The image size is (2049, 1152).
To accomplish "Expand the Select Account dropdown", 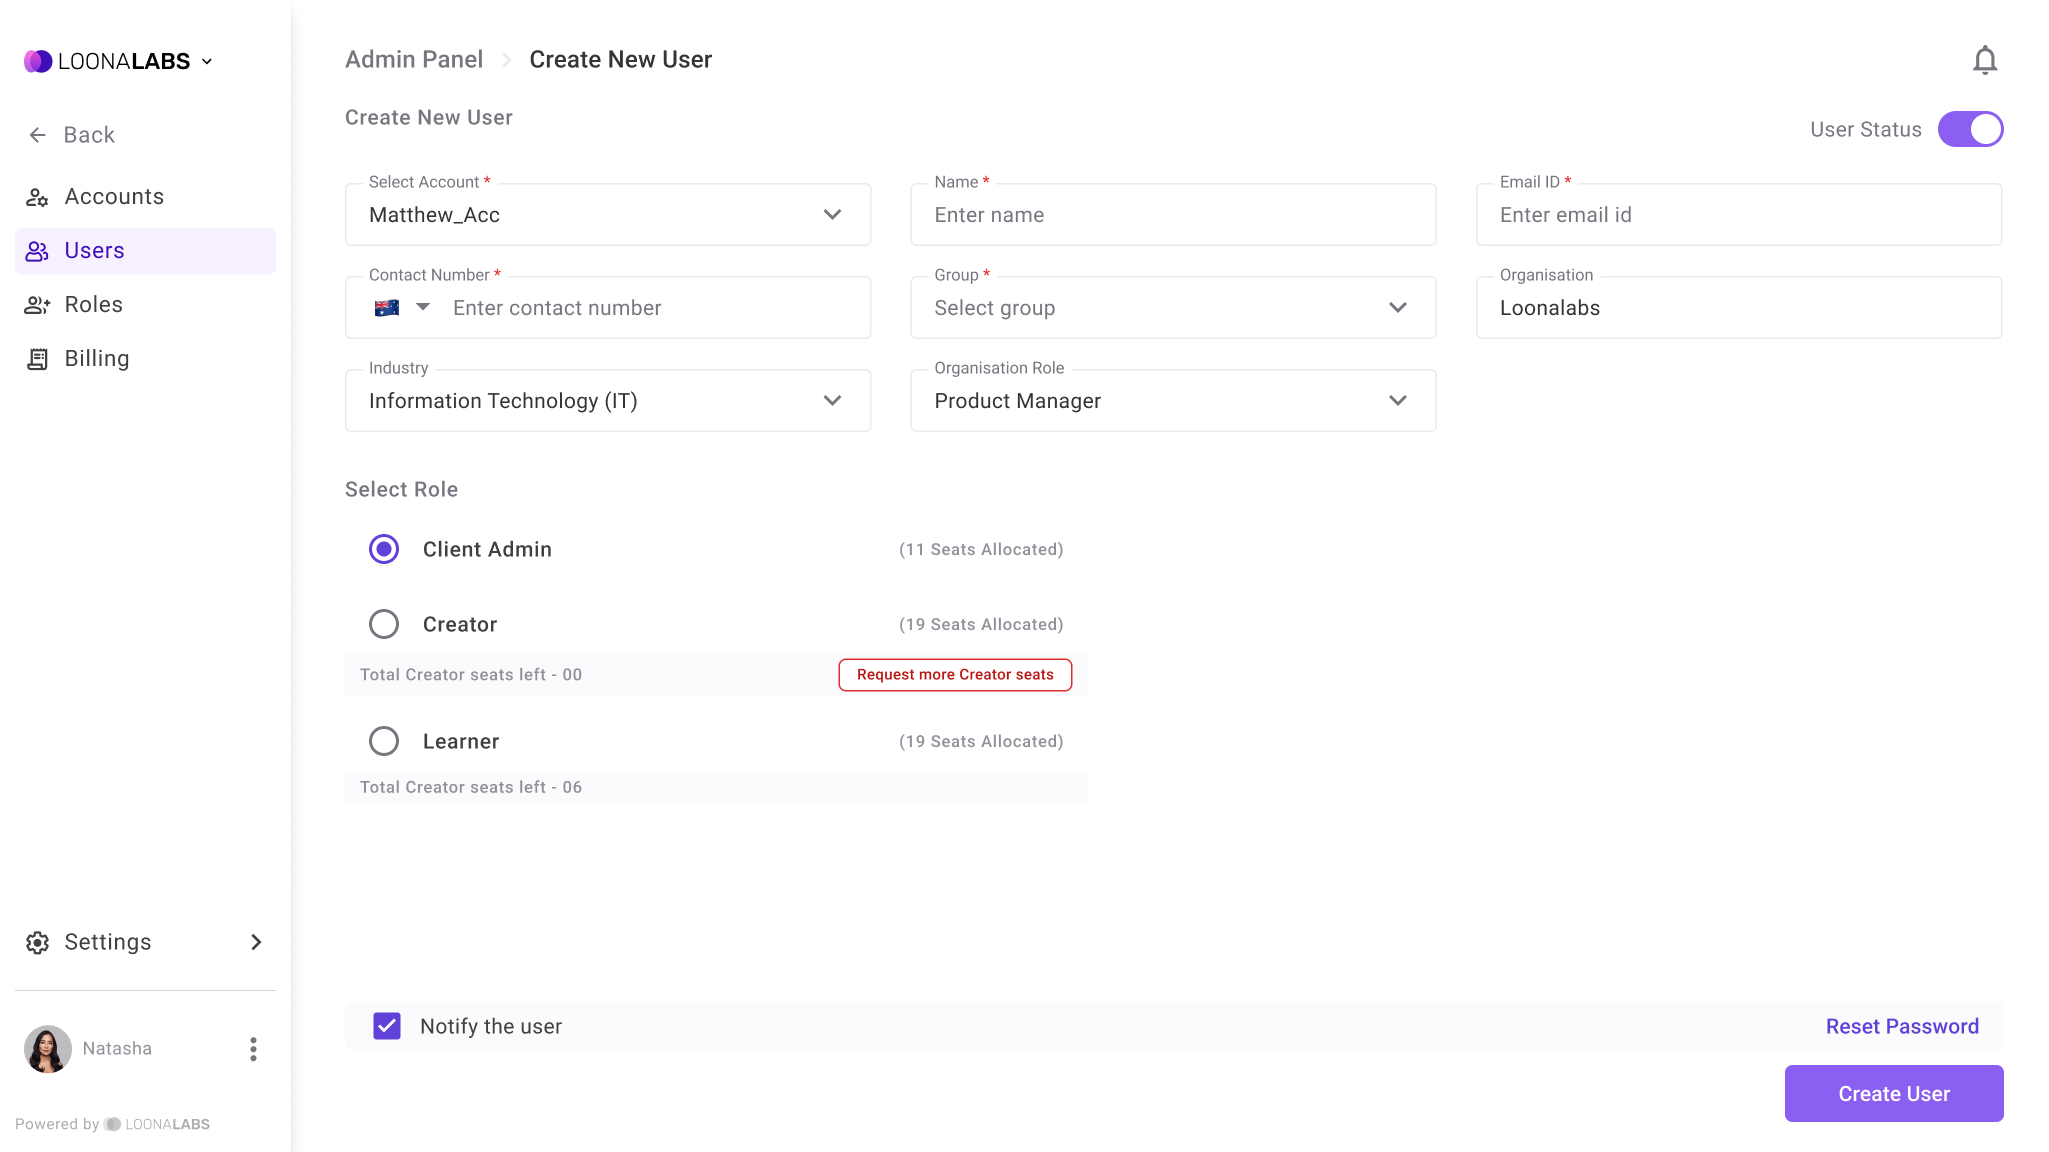I will tap(833, 214).
